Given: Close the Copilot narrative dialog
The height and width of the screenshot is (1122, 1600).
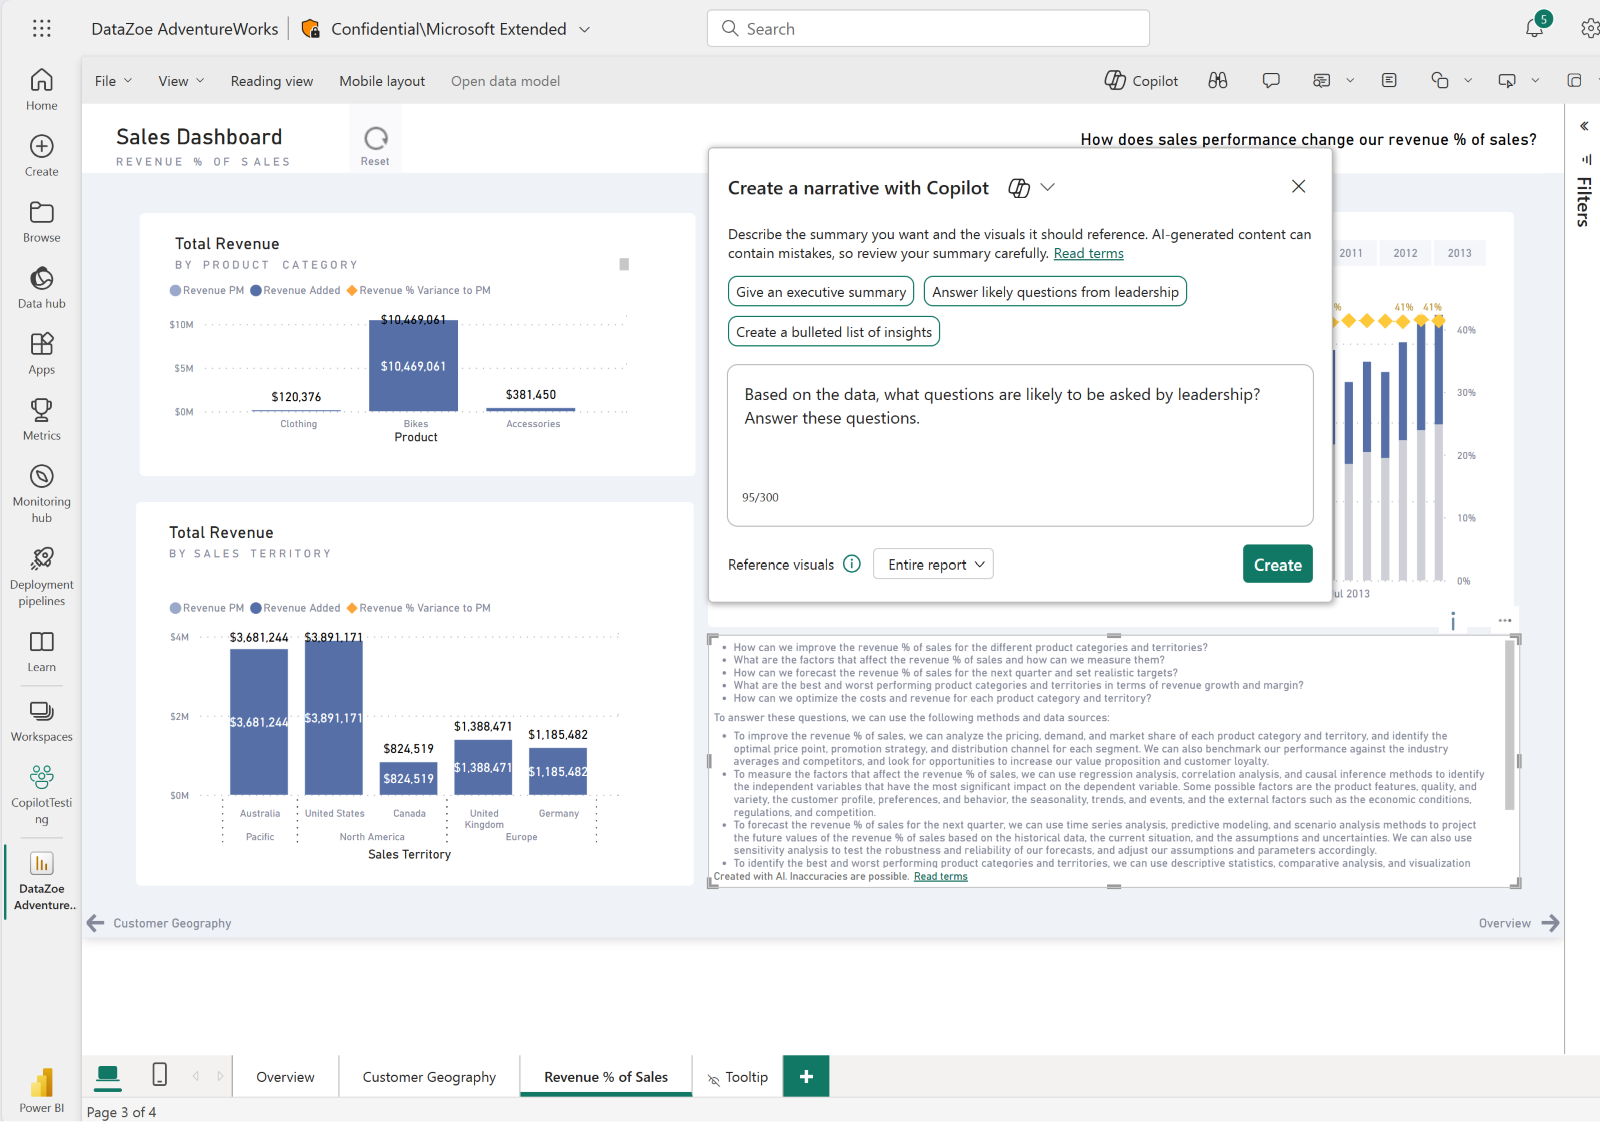Looking at the screenshot, I should click(1298, 186).
